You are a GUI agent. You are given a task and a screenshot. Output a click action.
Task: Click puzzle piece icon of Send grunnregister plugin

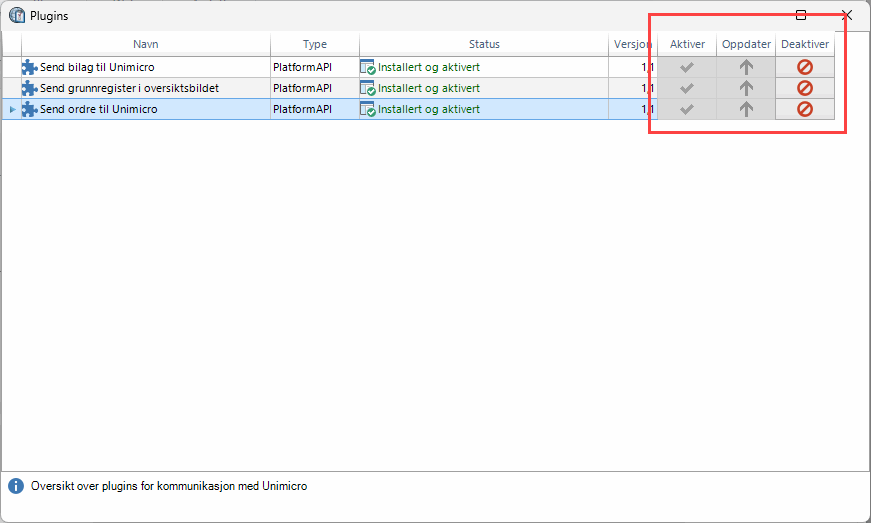pyautogui.click(x=29, y=88)
